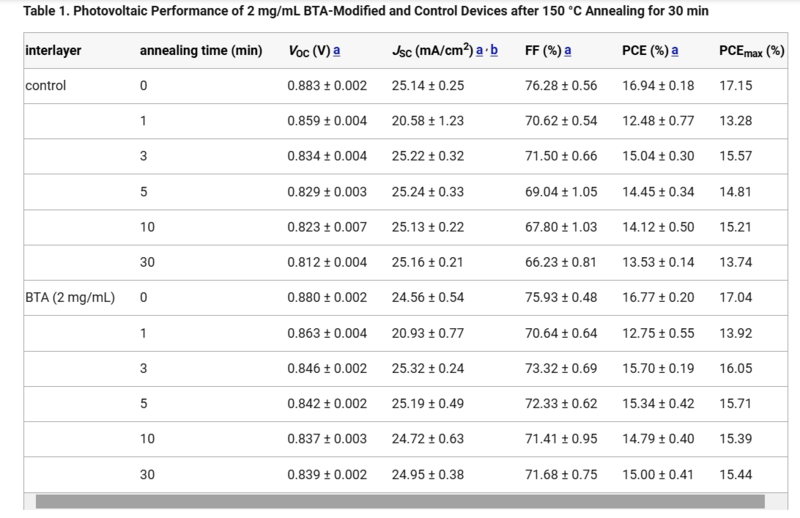Open footnote b link in Jsc header
This screenshot has height=518, width=800.
(494, 51)
